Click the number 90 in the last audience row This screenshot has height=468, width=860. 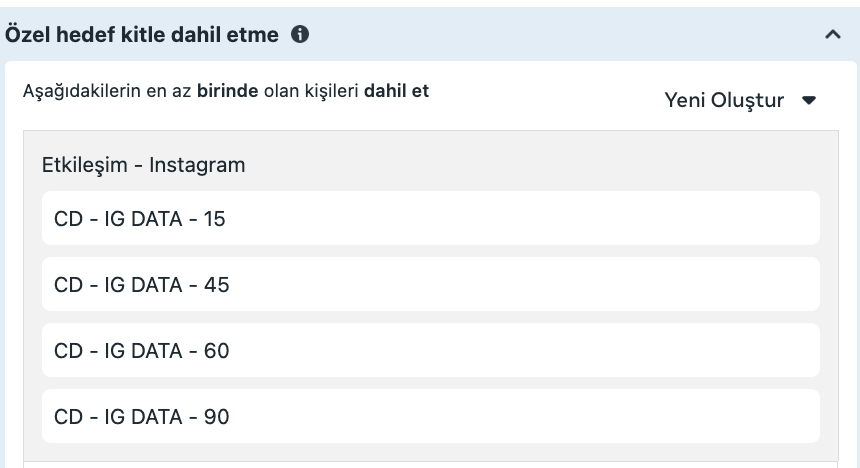216,416
